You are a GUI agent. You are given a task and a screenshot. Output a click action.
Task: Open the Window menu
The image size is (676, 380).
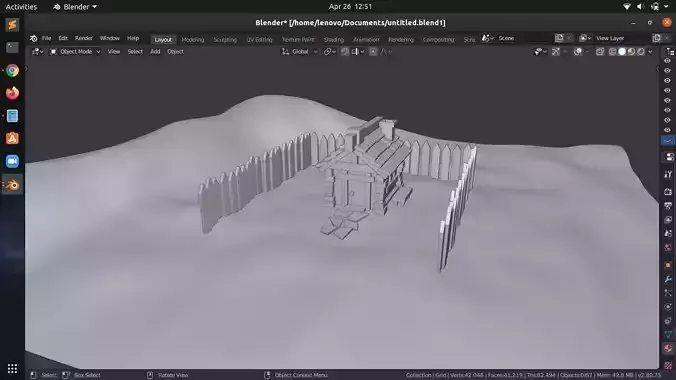click(110, 38)
